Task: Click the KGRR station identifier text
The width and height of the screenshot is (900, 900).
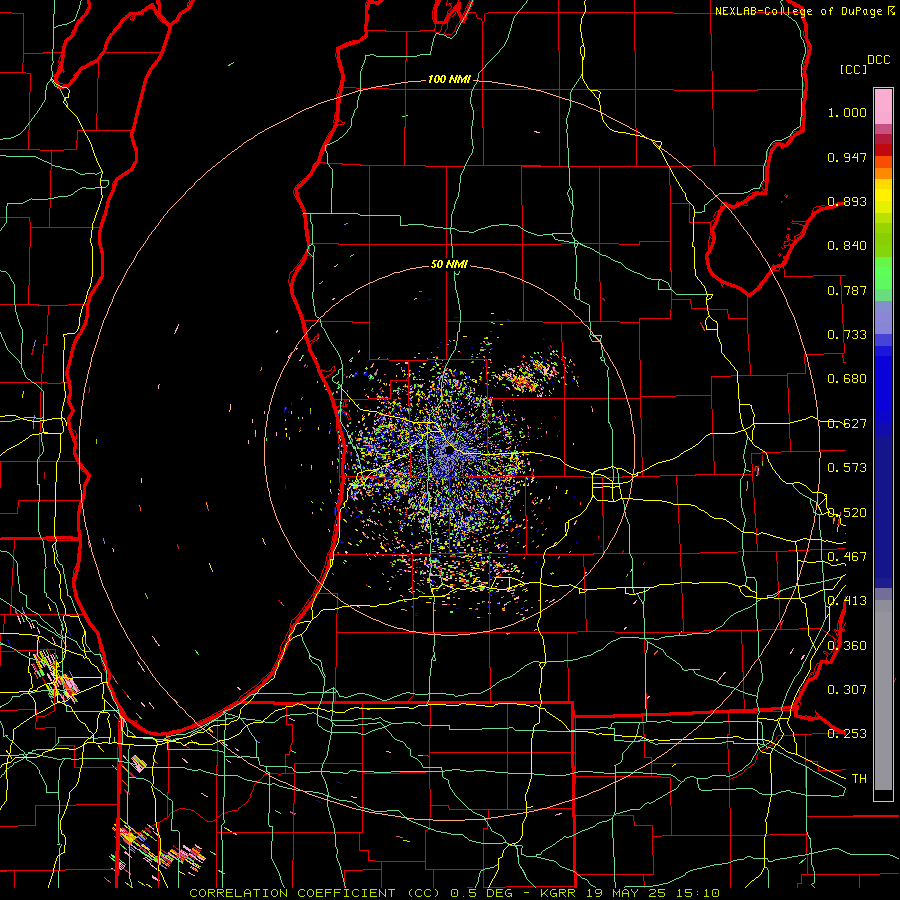Action: 557,893
